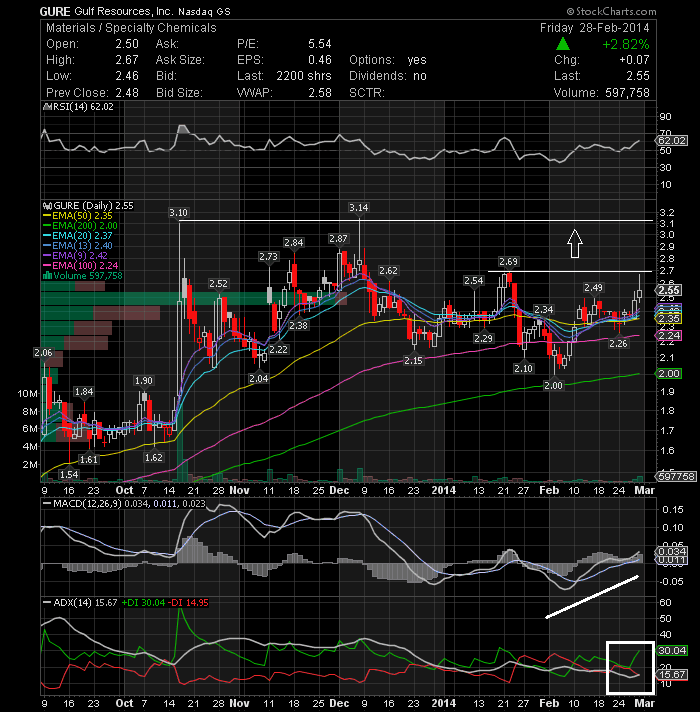Click the Dividends: no field

click(388, 76)
